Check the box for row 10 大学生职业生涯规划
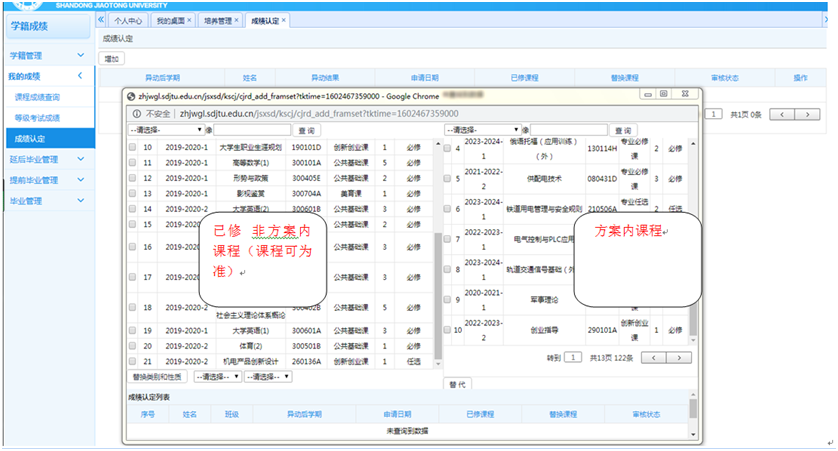 click(x=133, y=147)
